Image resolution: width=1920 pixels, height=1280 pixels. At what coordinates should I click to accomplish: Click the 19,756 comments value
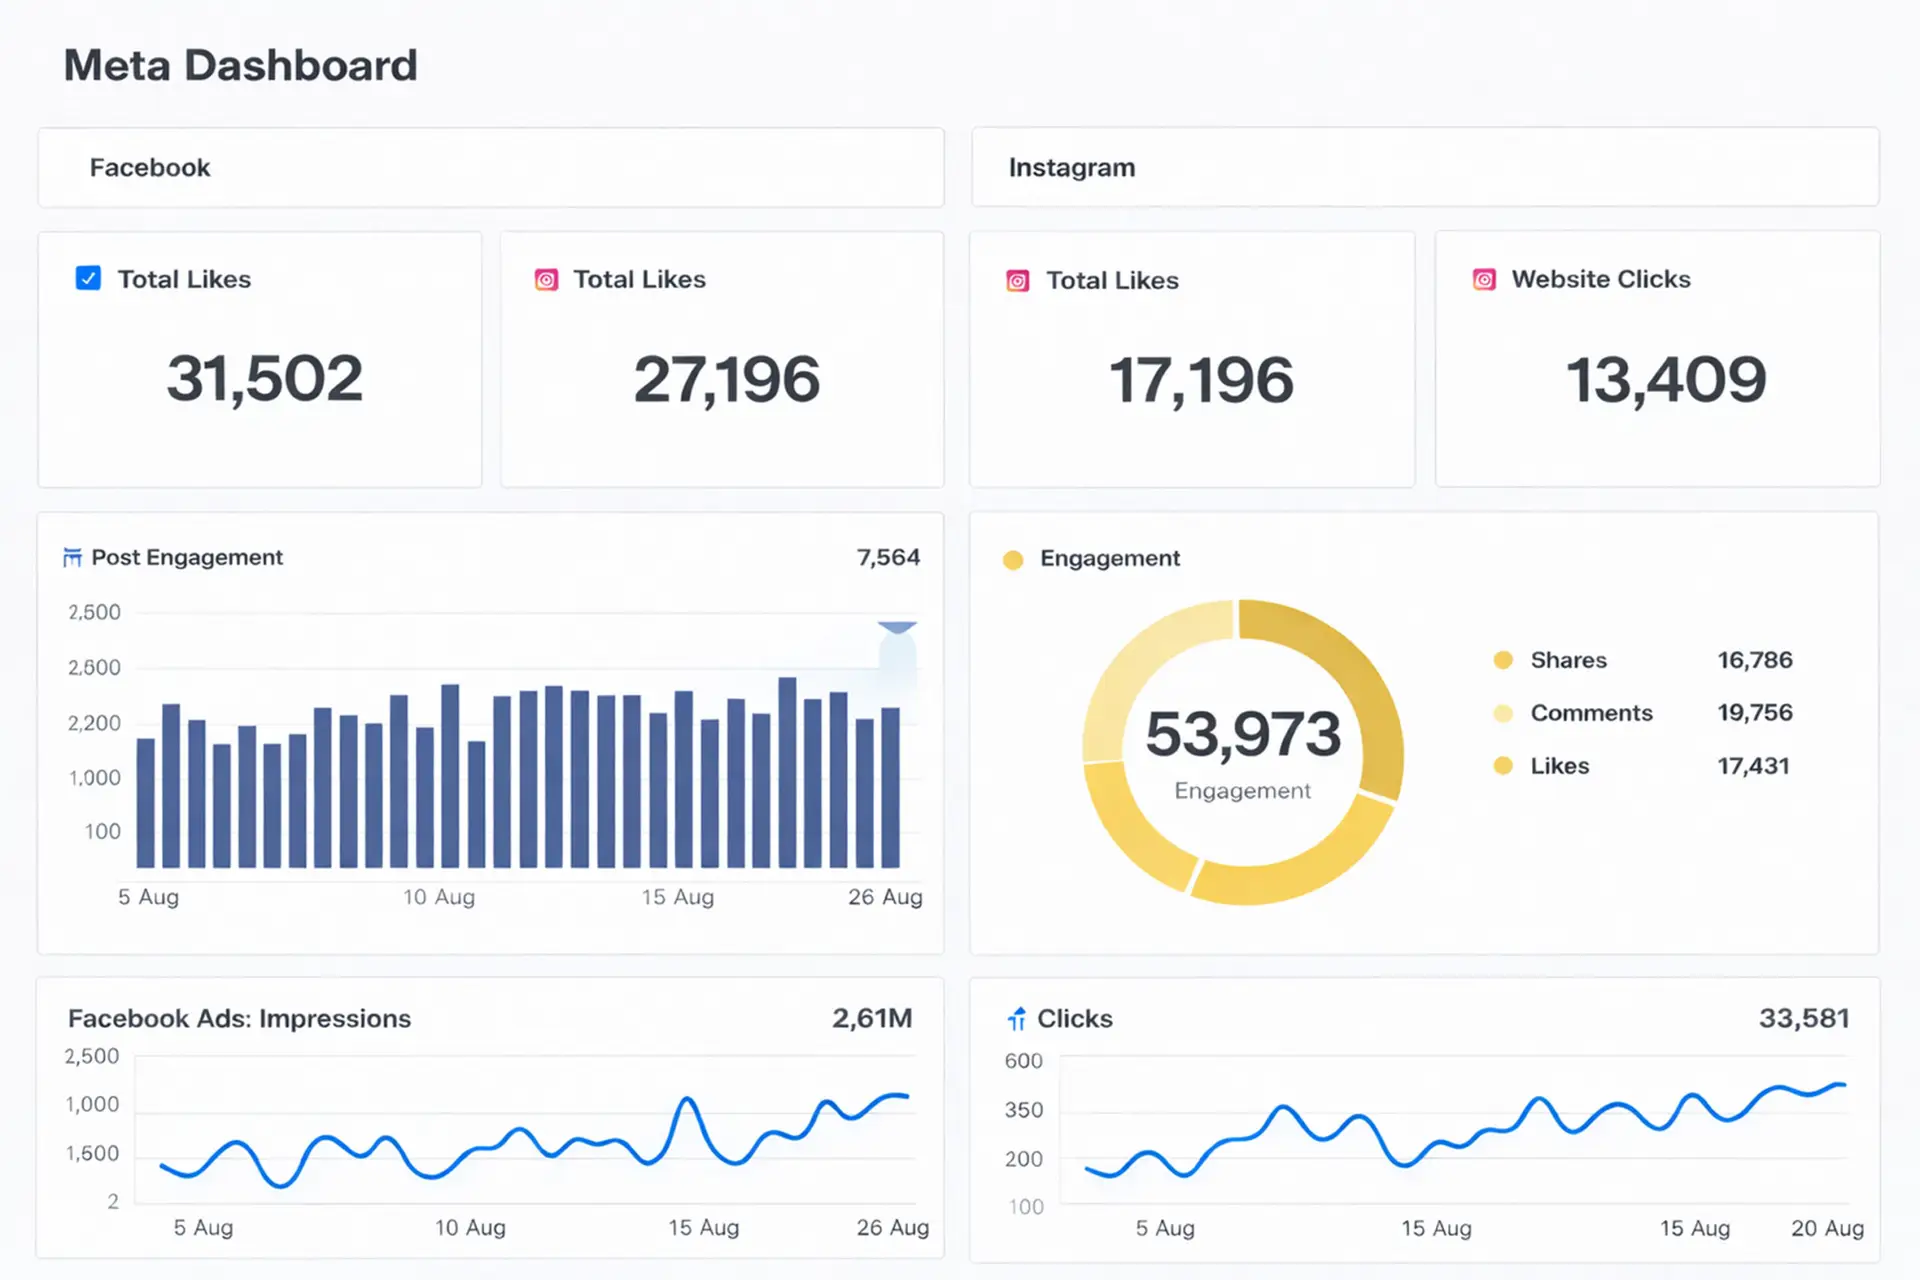point(1755,713)
